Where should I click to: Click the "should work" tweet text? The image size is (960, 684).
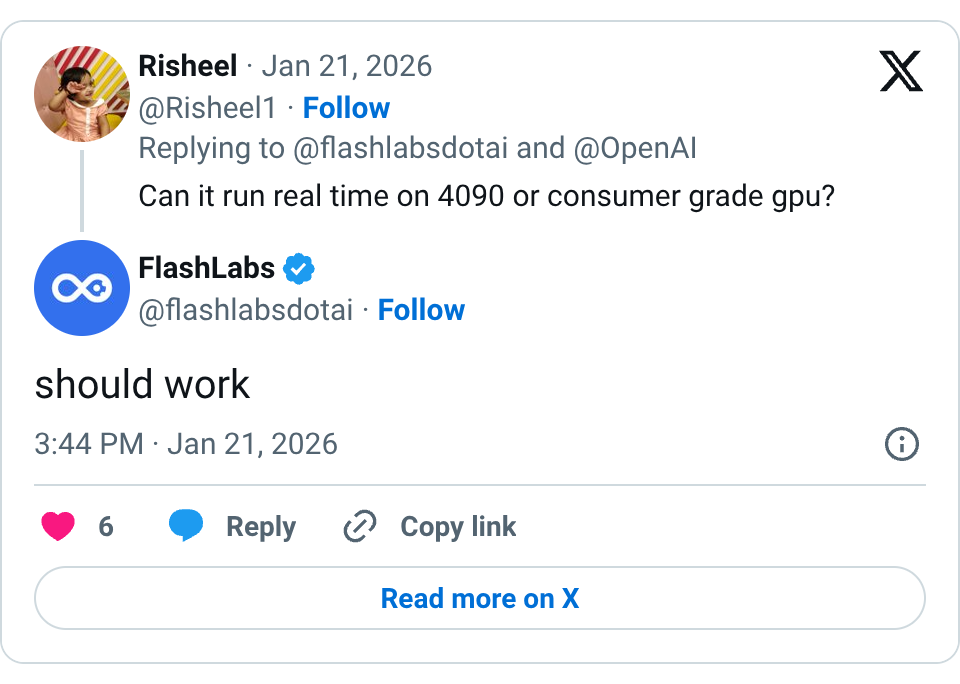click(x=142, y=385)
